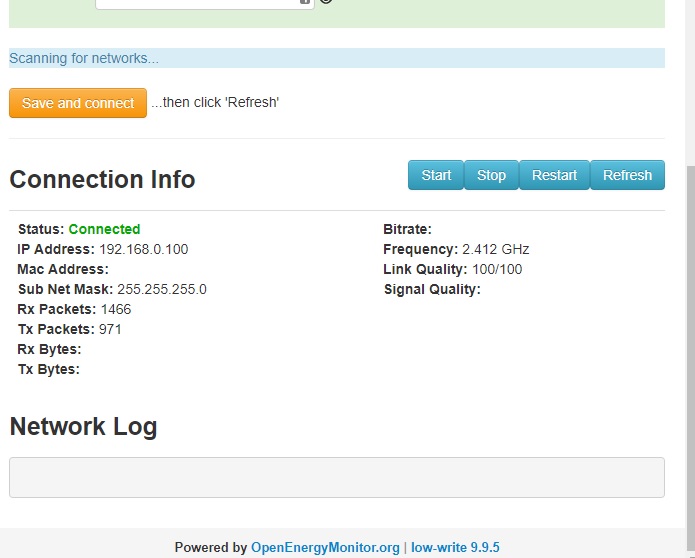Restart the WiFi connection
695x558 pixels.
(554, 175)
